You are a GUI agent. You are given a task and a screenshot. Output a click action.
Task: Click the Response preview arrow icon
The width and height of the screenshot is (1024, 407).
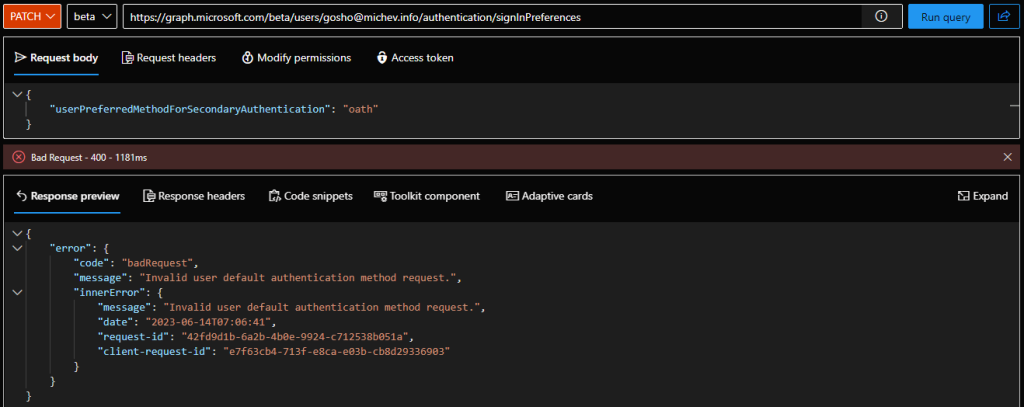20,196
